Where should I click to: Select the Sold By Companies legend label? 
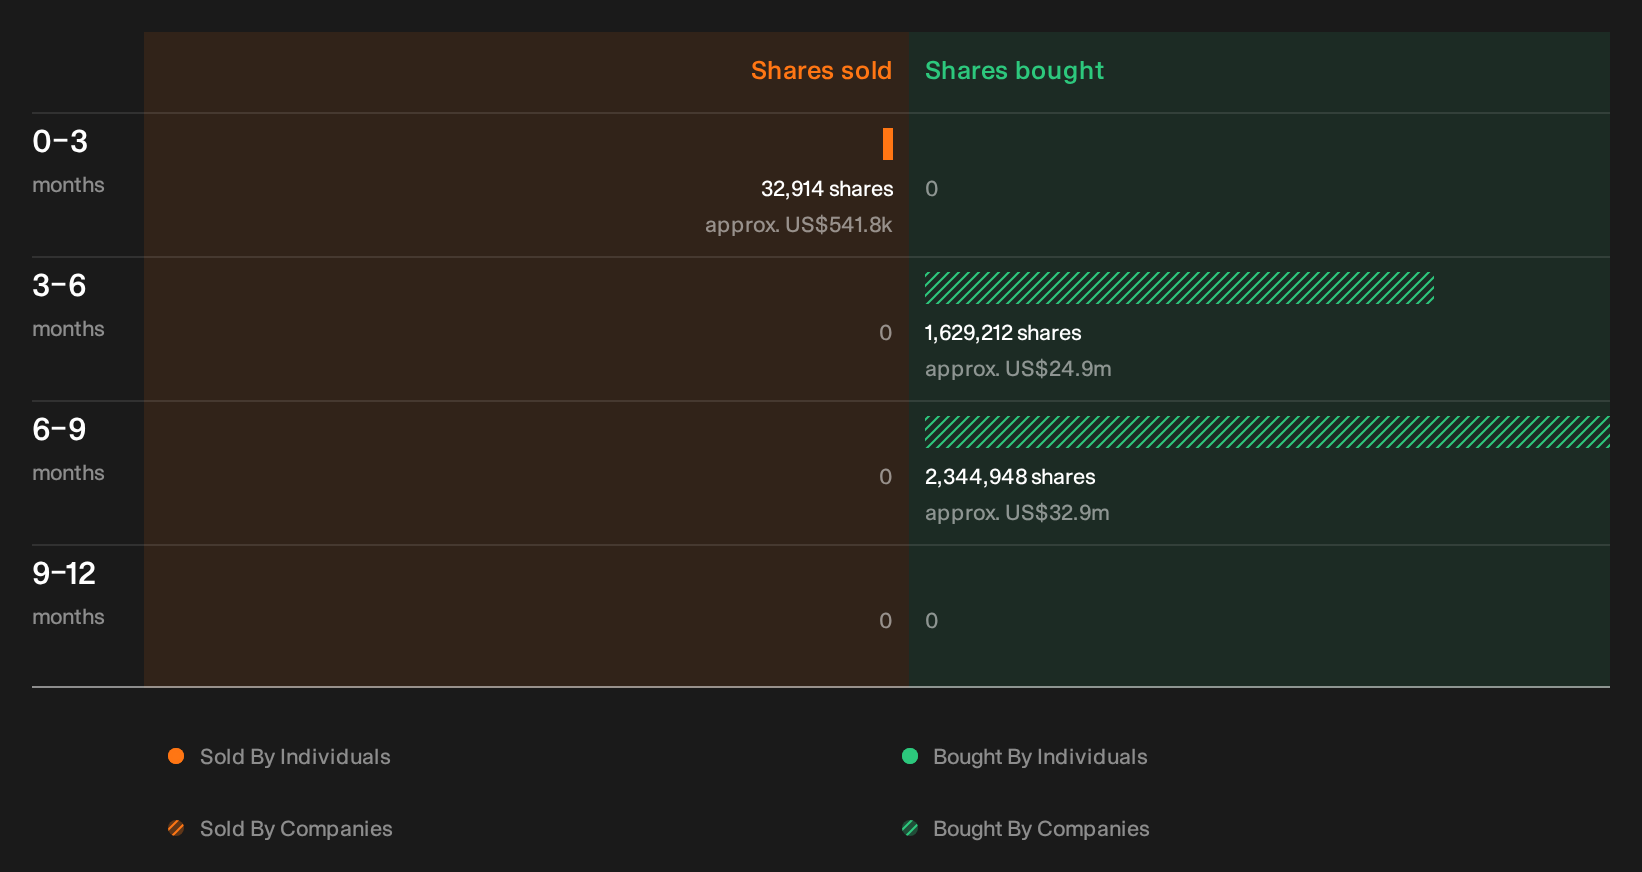tap(296, 829)
